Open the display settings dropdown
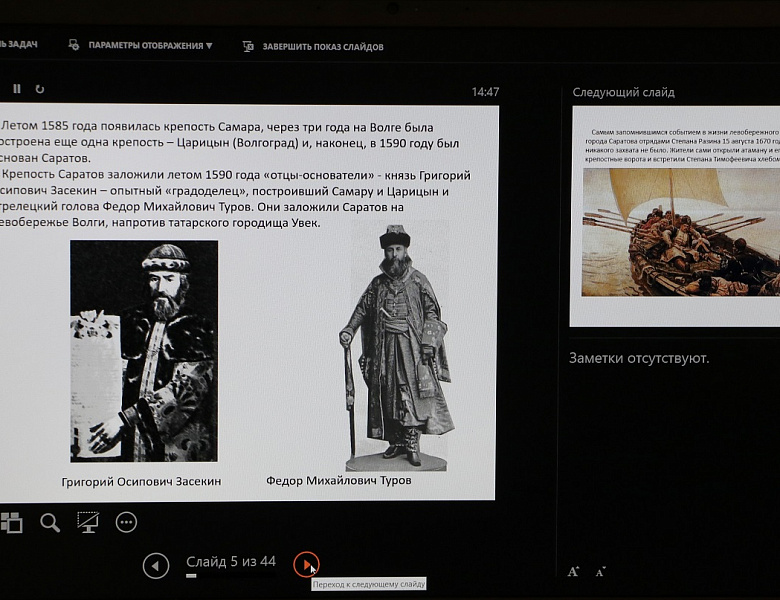780x600 pixels. (x=150, y=46)
